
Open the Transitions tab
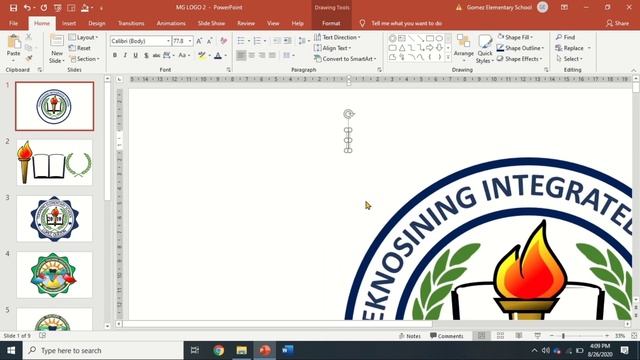click(131, 23)
